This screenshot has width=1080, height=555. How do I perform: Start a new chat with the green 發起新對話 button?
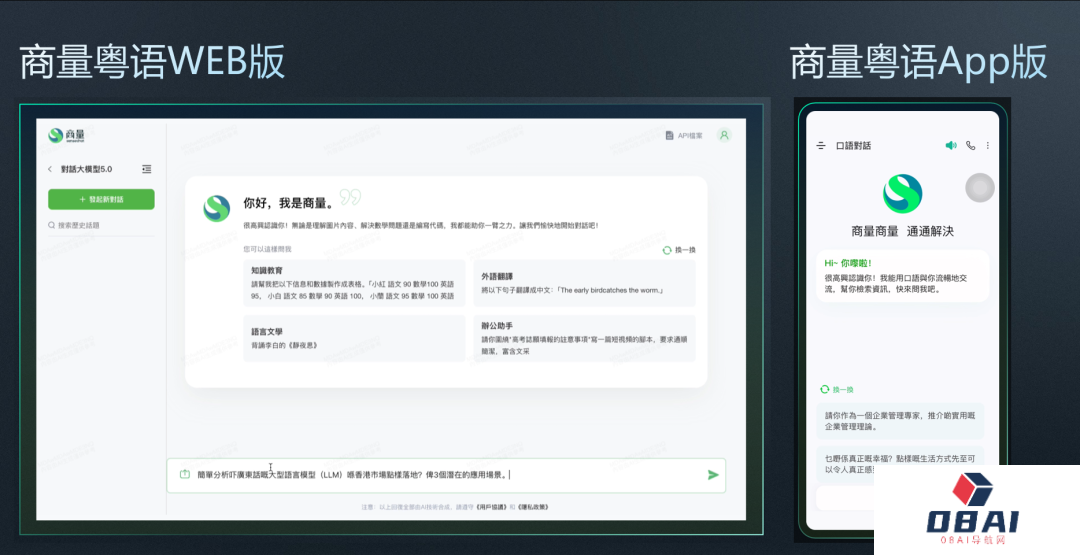(101, 199)
